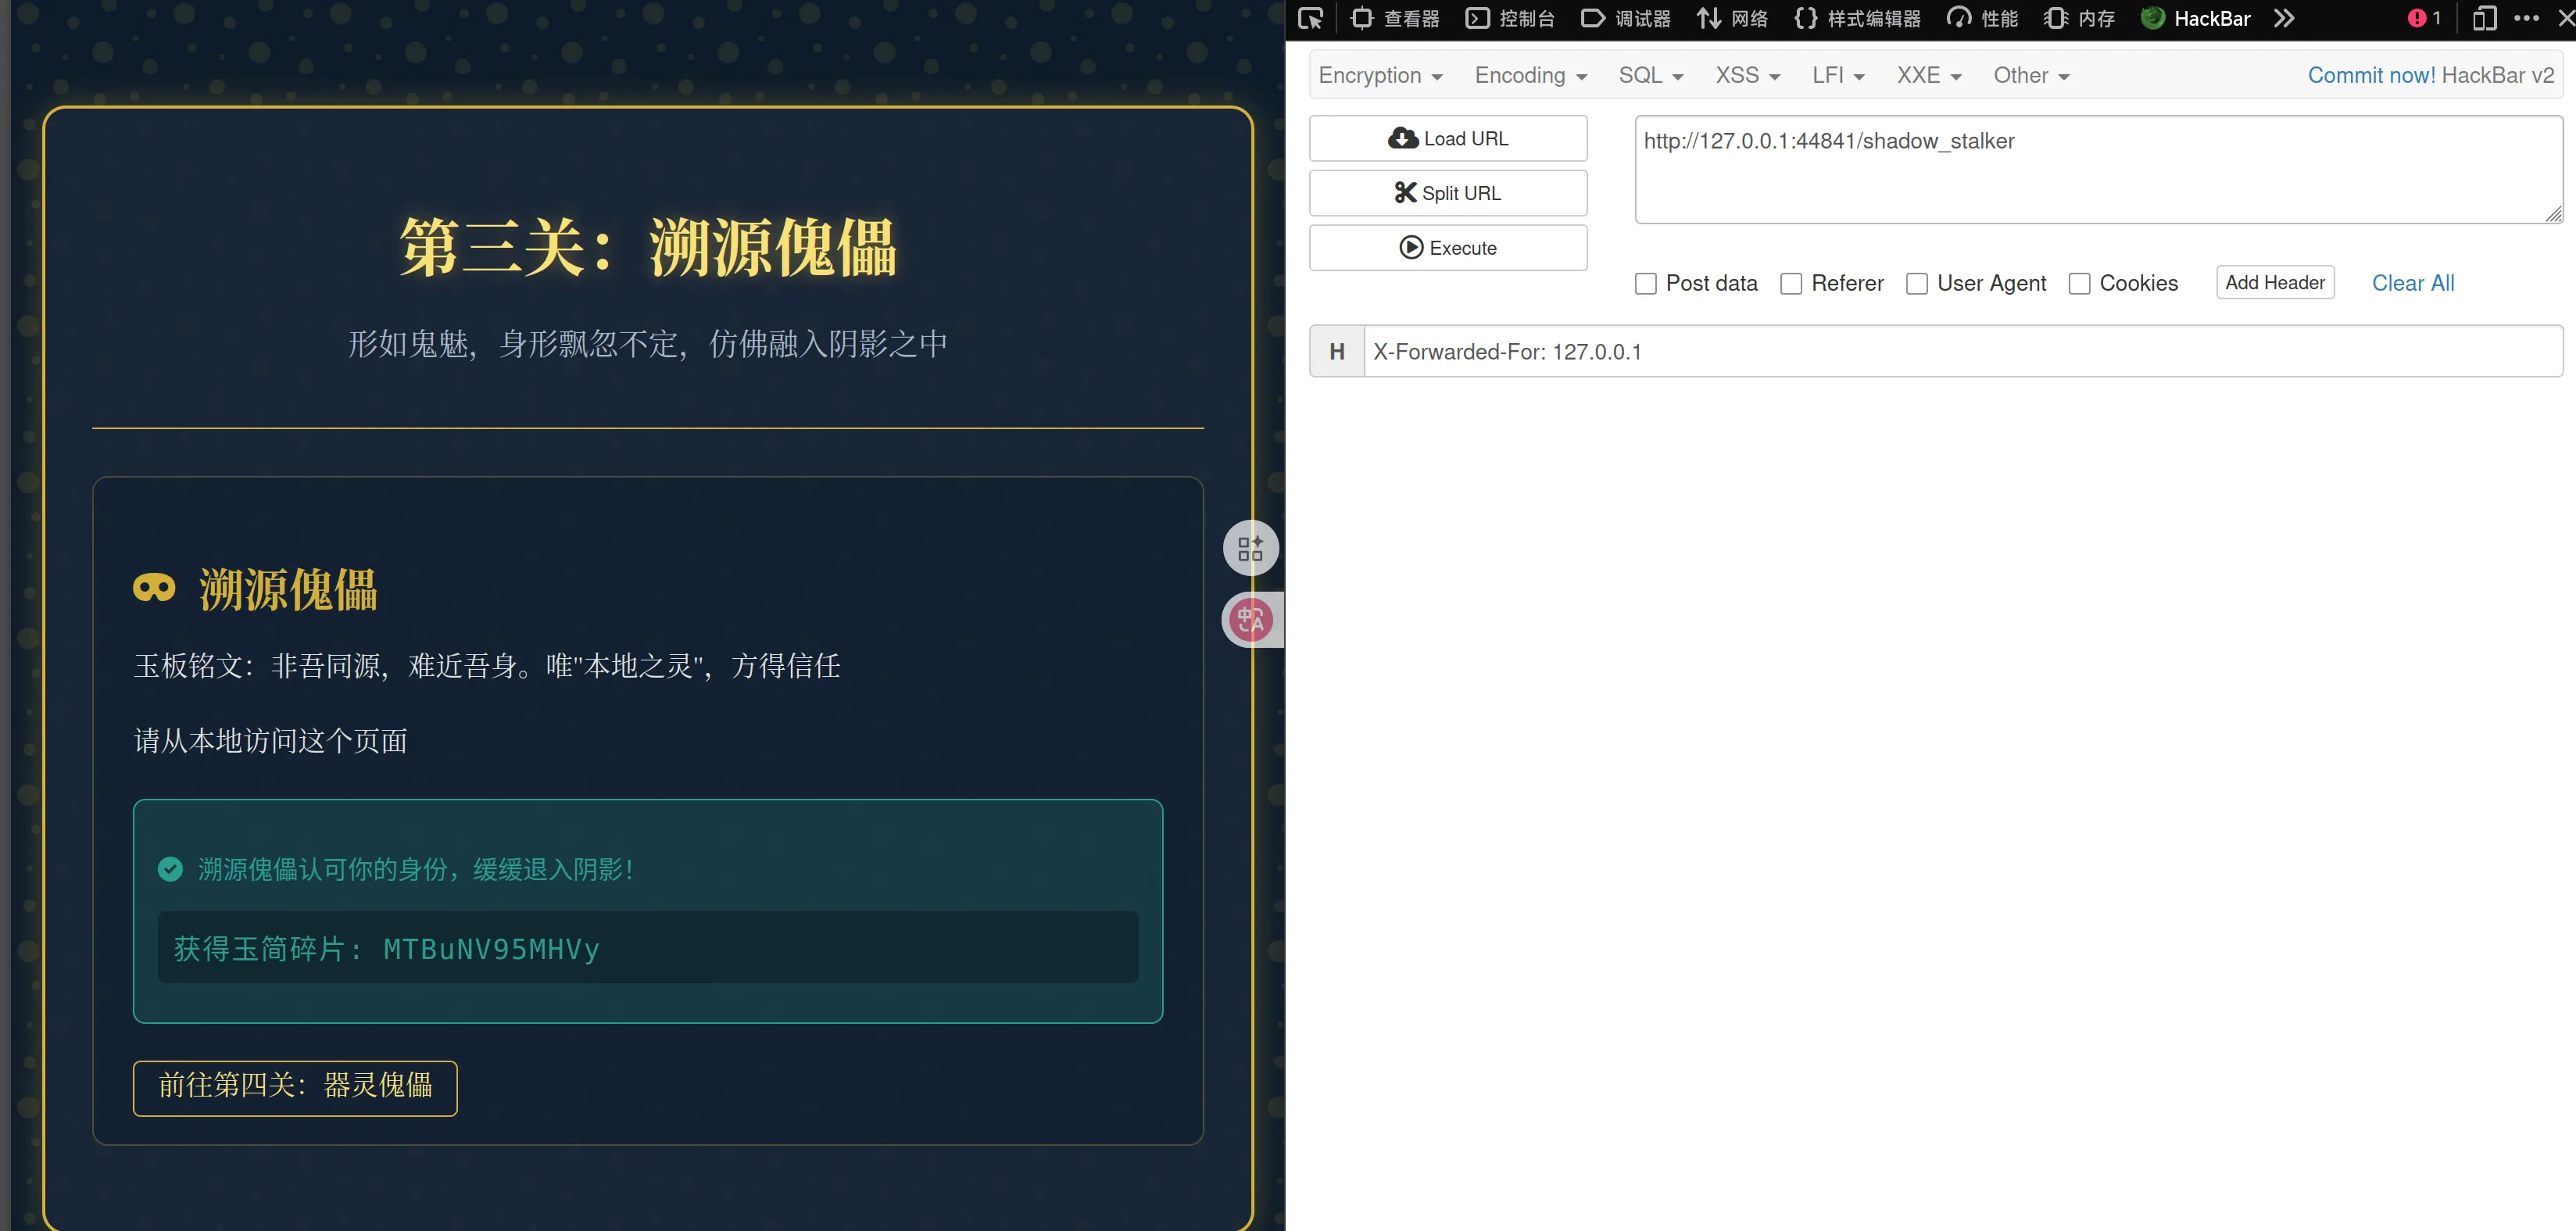This screenshot has height=1231, width=2576.
Task: Tick the Referer checkbox
Action: (1791, 284)
